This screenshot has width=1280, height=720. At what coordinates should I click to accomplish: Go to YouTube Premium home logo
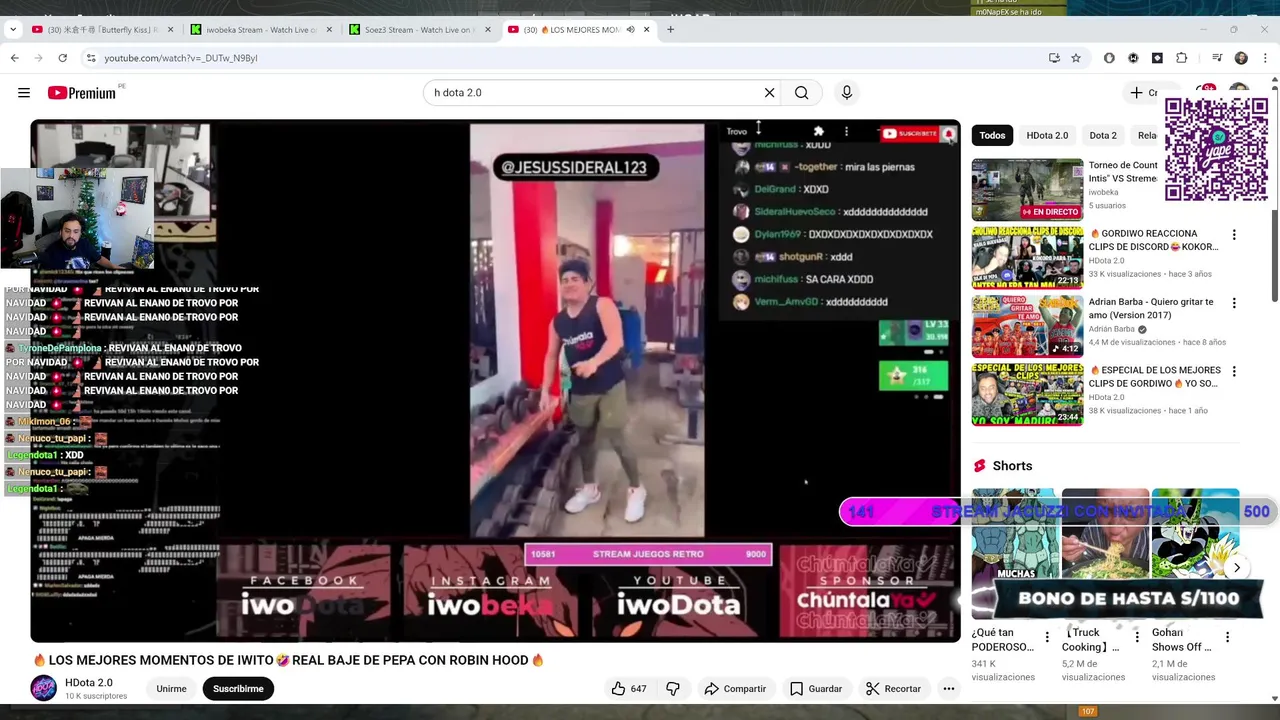82,93
